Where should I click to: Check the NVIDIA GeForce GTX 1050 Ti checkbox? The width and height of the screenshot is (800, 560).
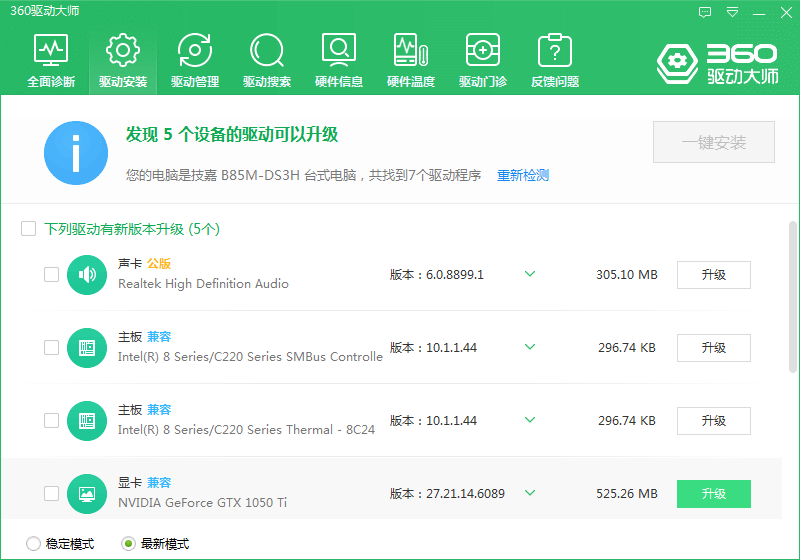coord(51,493)
